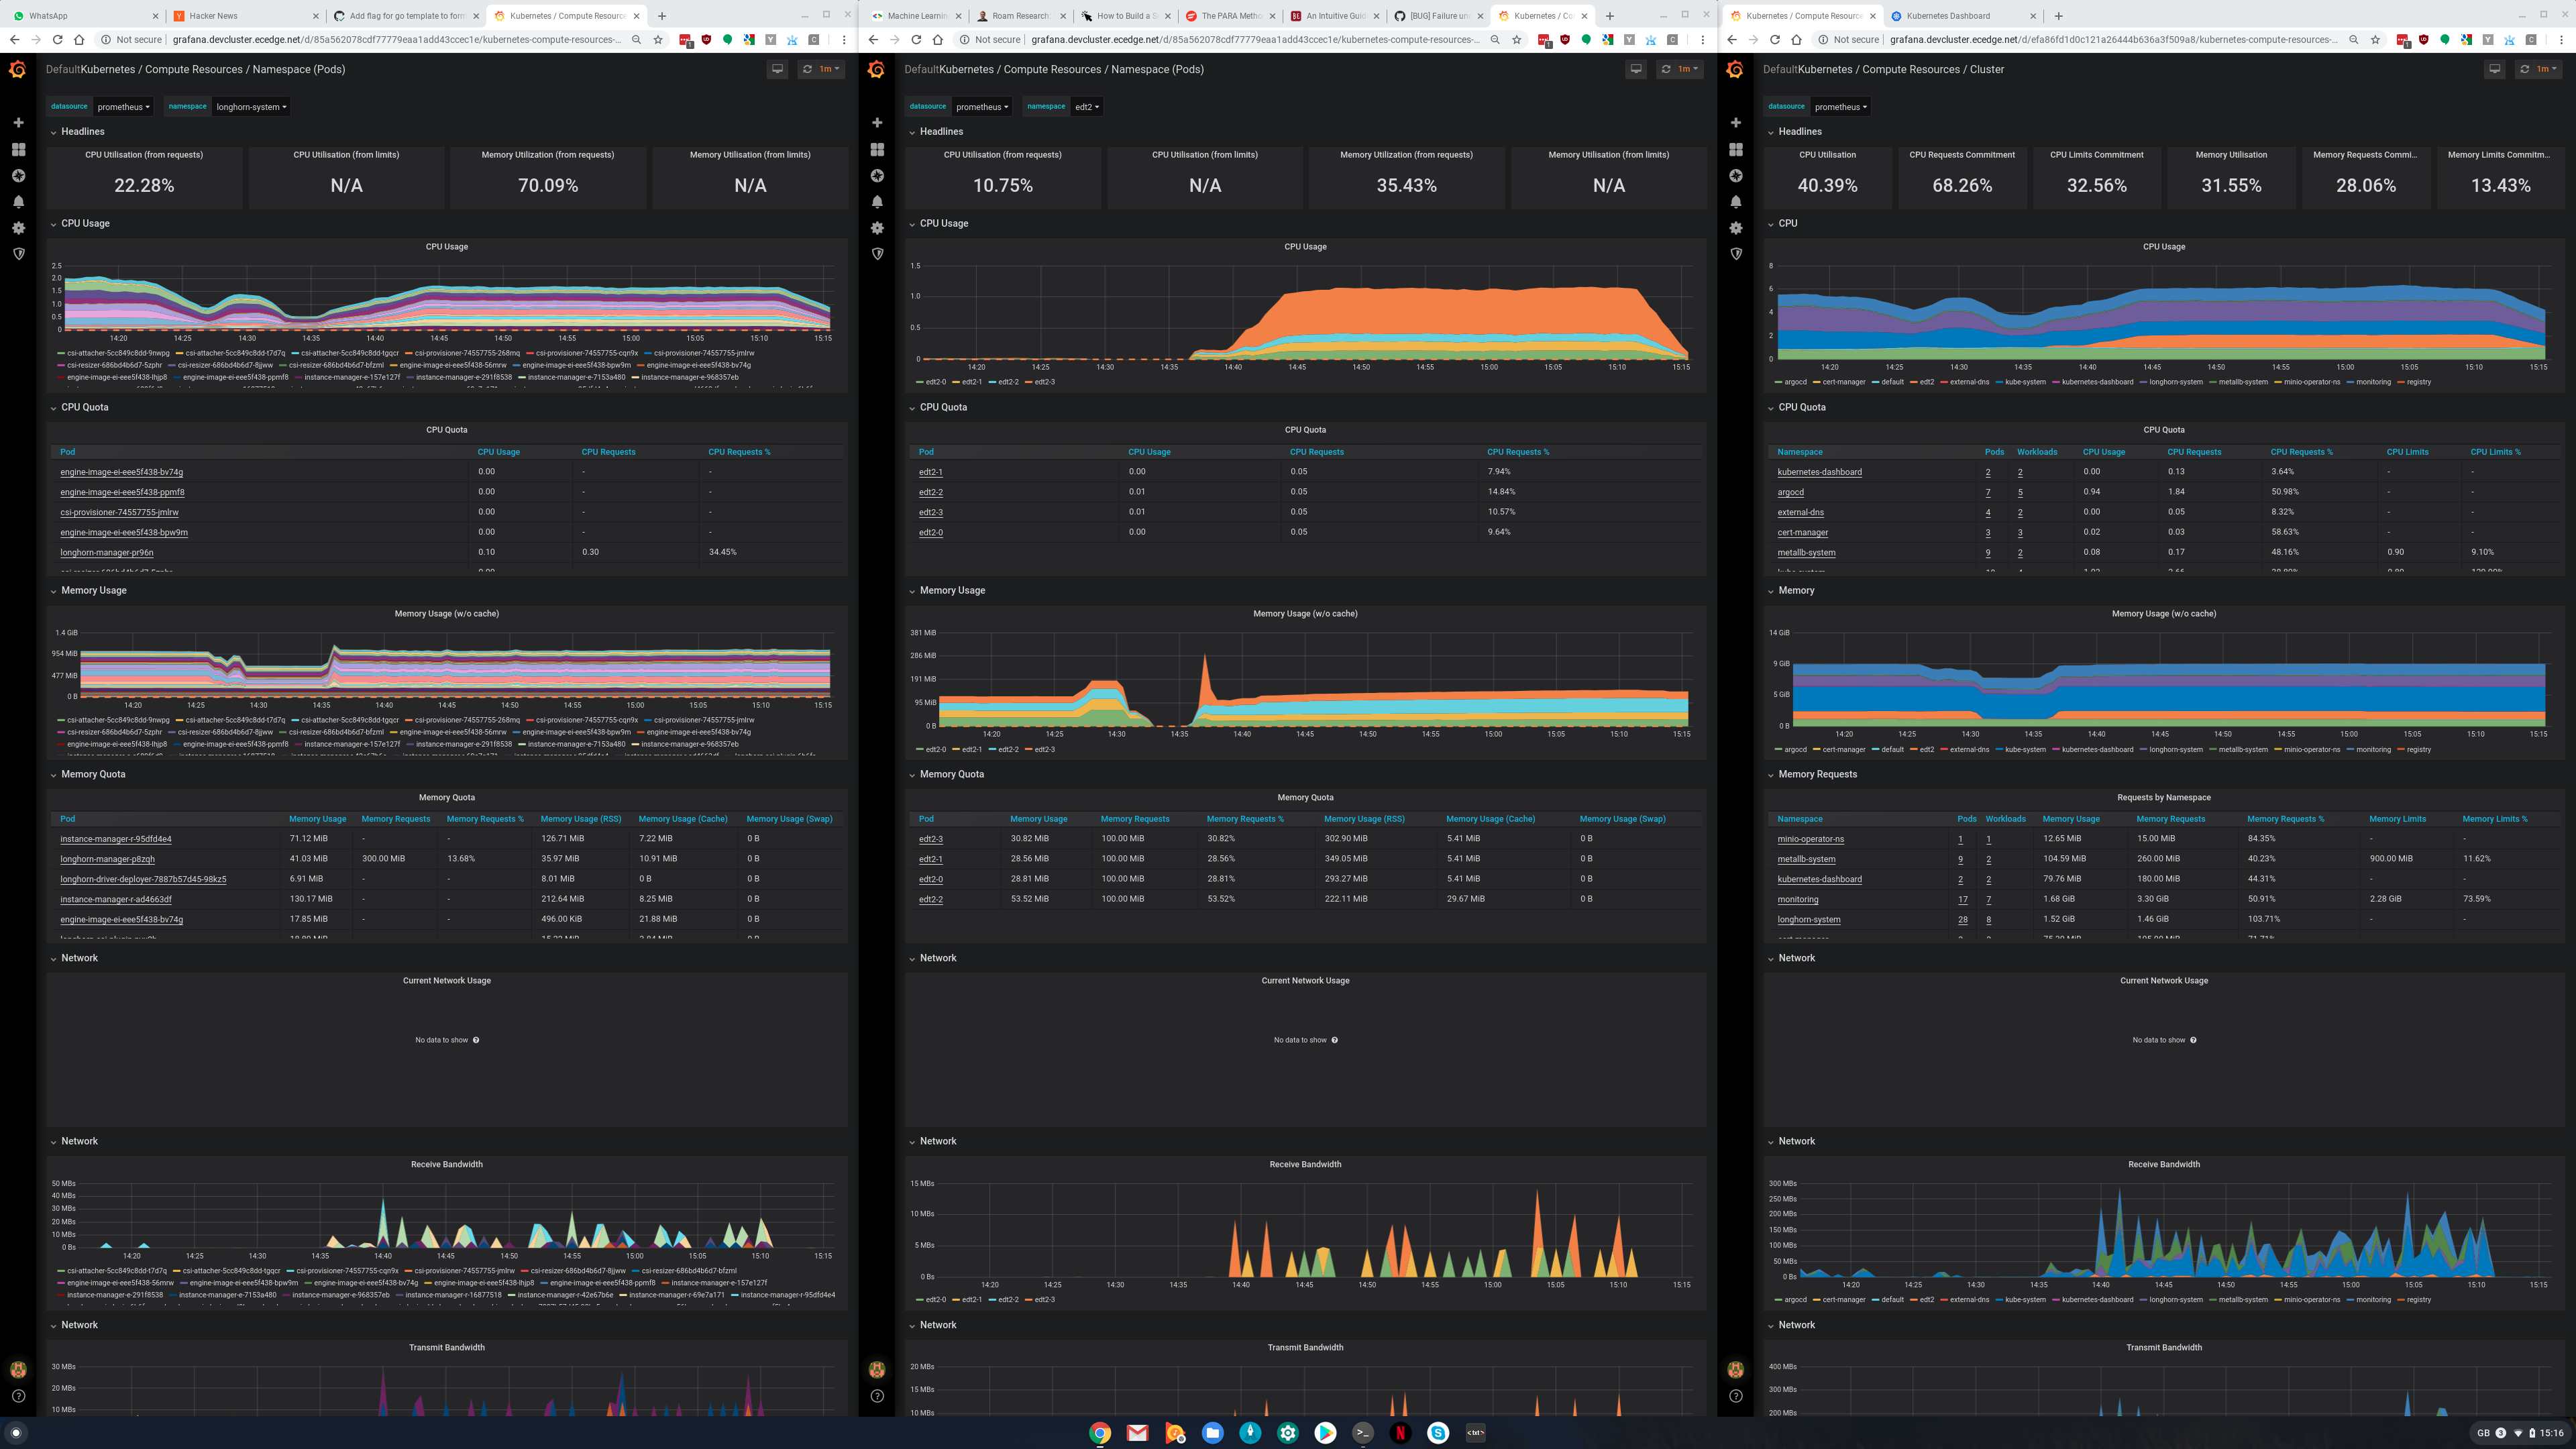Open the Terminal app from the shelf
The width and height of the screenshot is (2576, 1449).
(1363, 1433)
